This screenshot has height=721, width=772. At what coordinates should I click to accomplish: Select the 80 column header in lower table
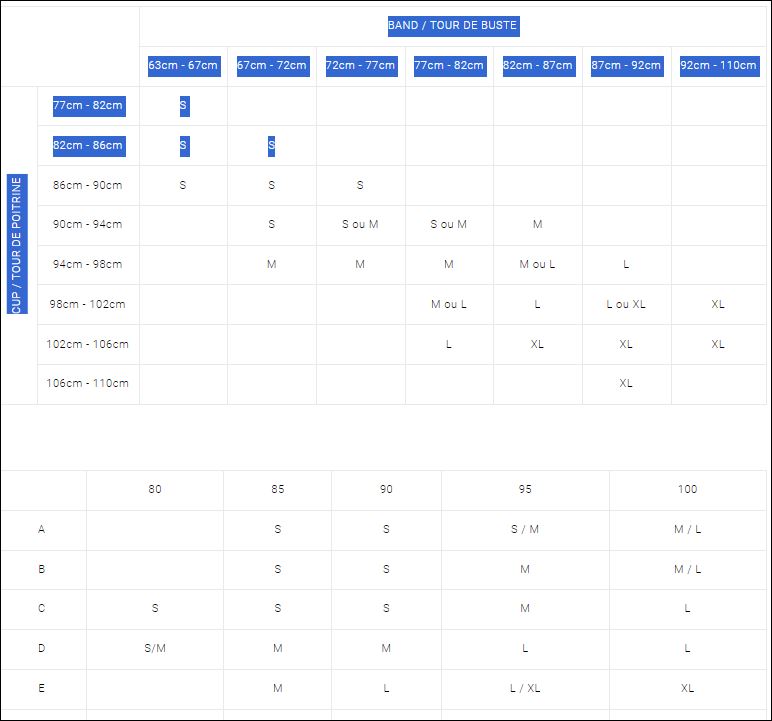click(x=155, y=489)
